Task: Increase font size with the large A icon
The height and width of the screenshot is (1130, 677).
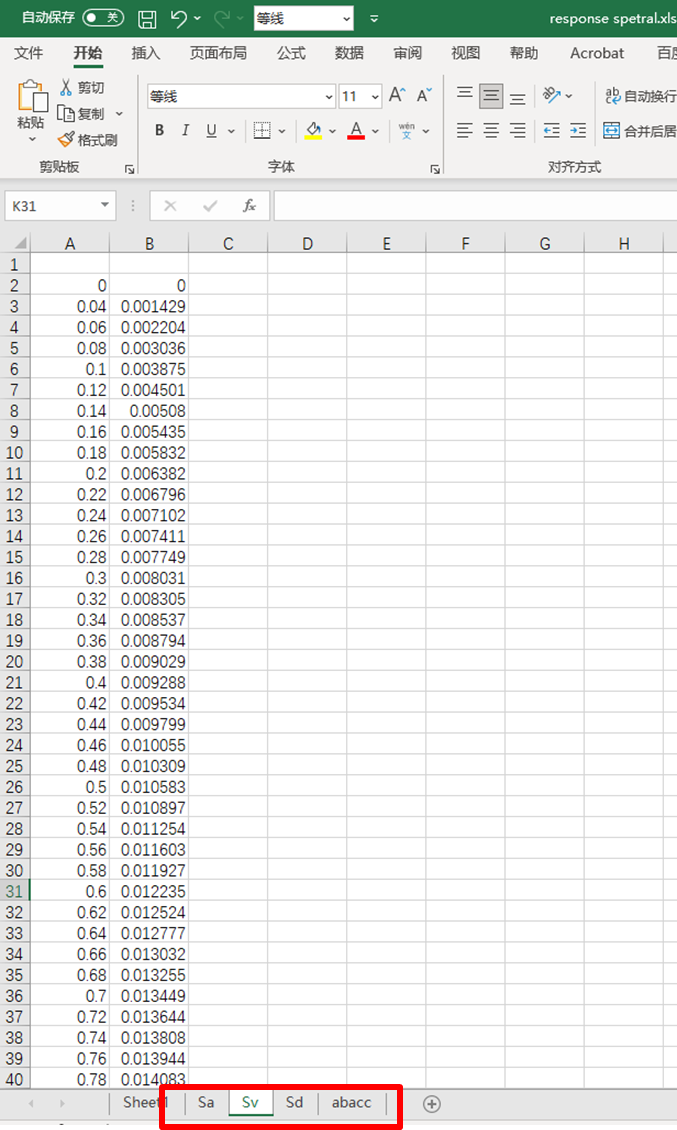Action: [x=397, y=95]
